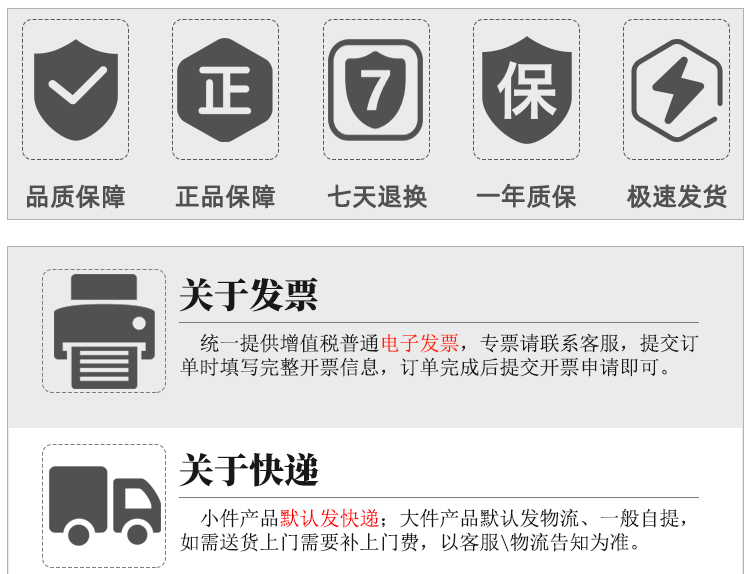Click the delivery truck icon
Viewport: 750px width, 574px height.
click(x=105, y=506)
